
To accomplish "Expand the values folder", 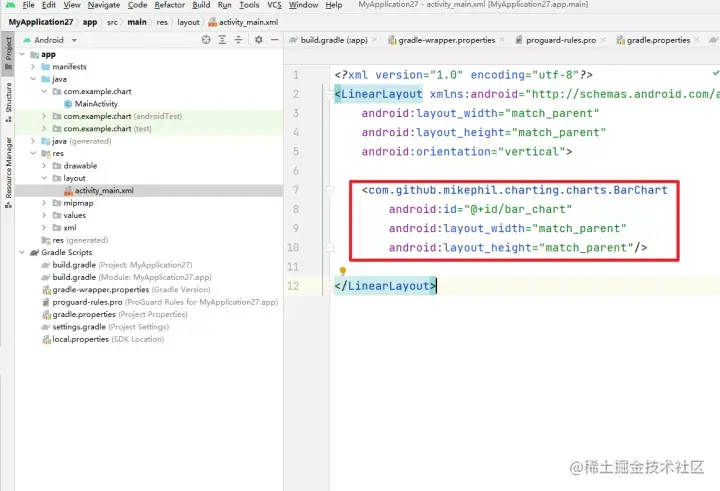I will [44, 215].
